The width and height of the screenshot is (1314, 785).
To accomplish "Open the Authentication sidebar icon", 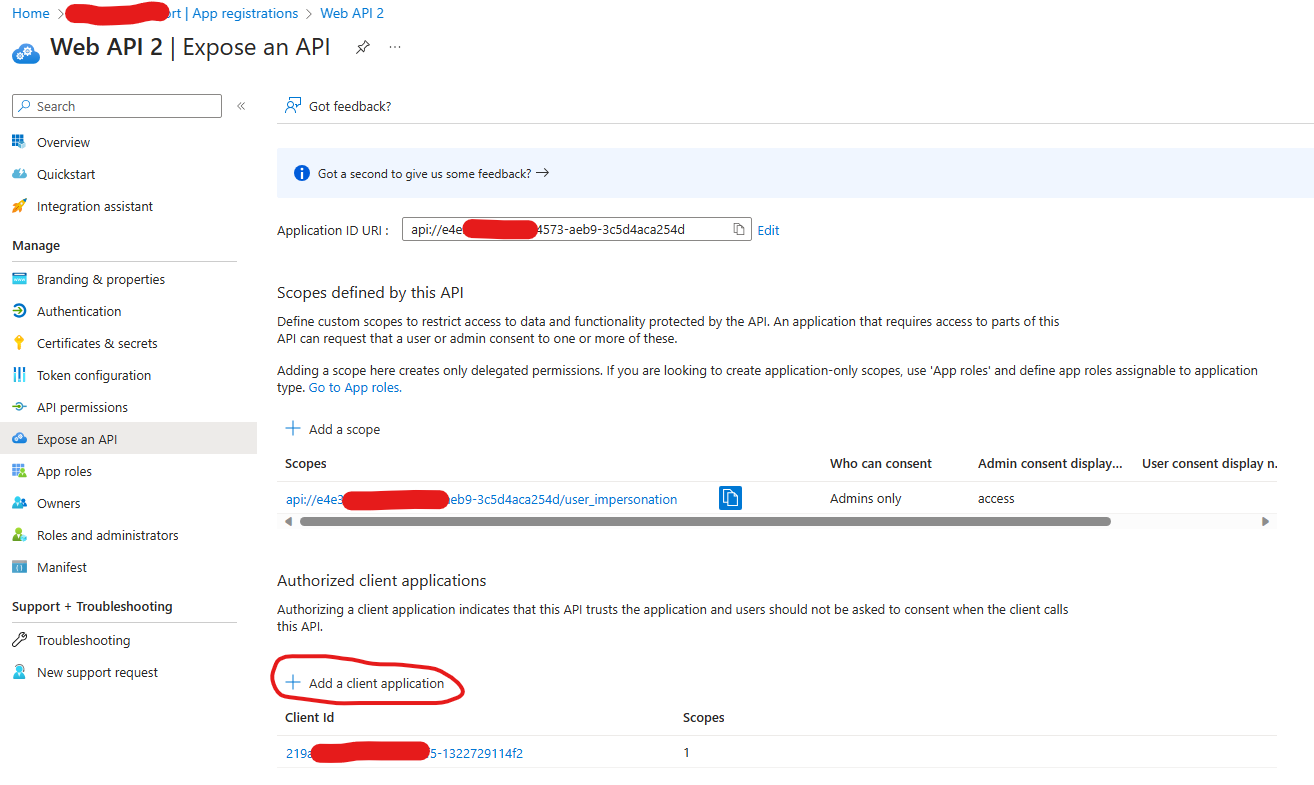I will click(20, 311).
